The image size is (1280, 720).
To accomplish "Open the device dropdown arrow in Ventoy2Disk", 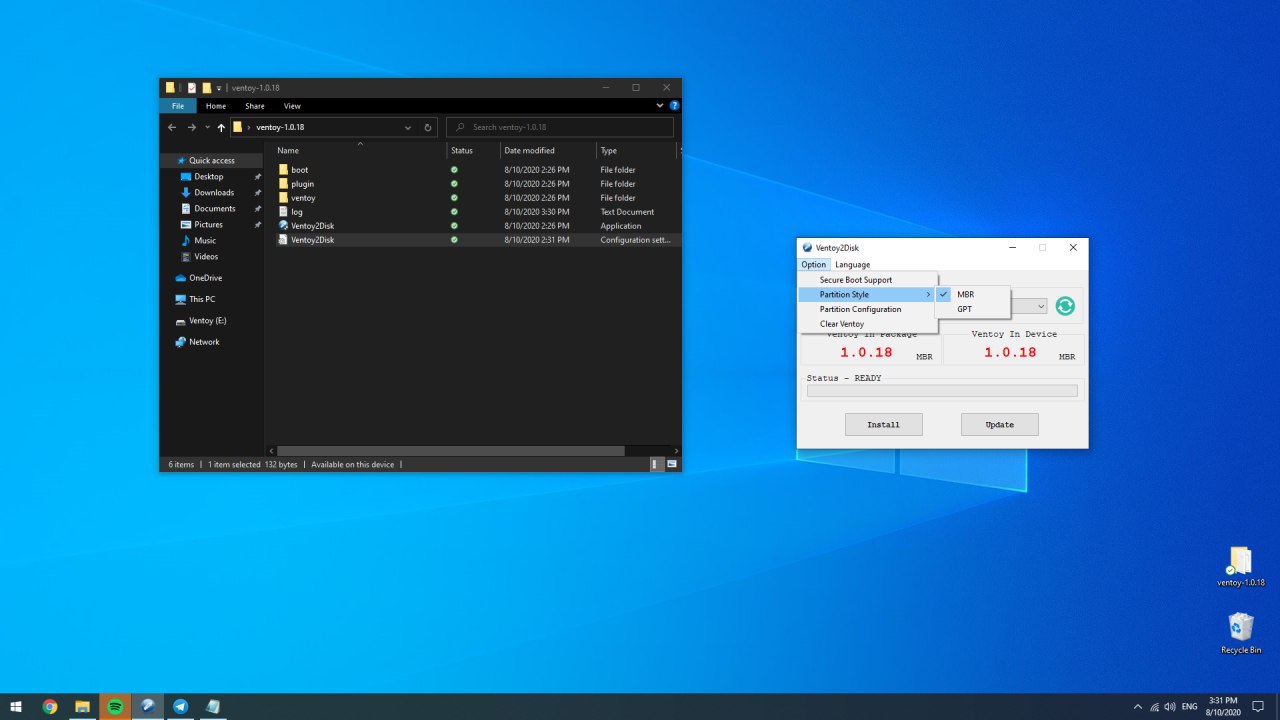I will pyautogui.click(x=1041, y=307).
